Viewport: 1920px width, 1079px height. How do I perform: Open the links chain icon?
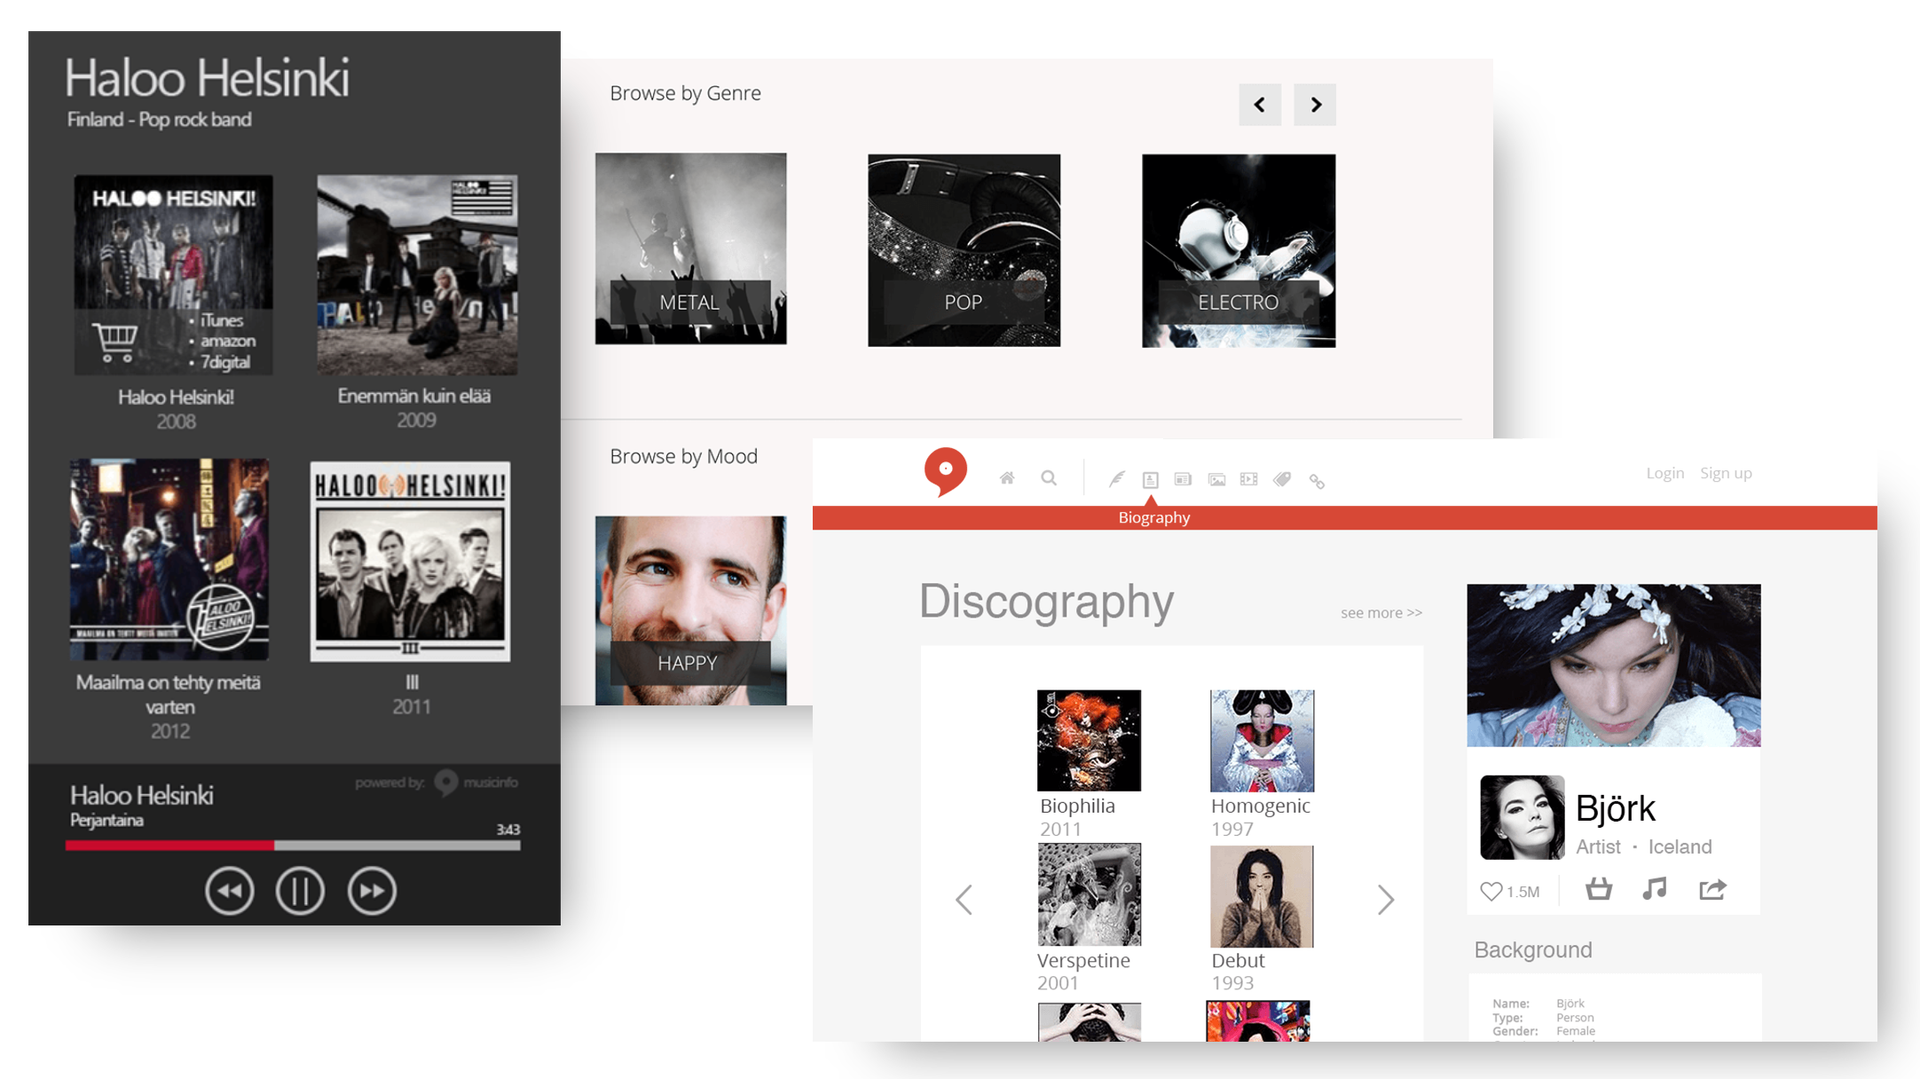click(1317, 480)
